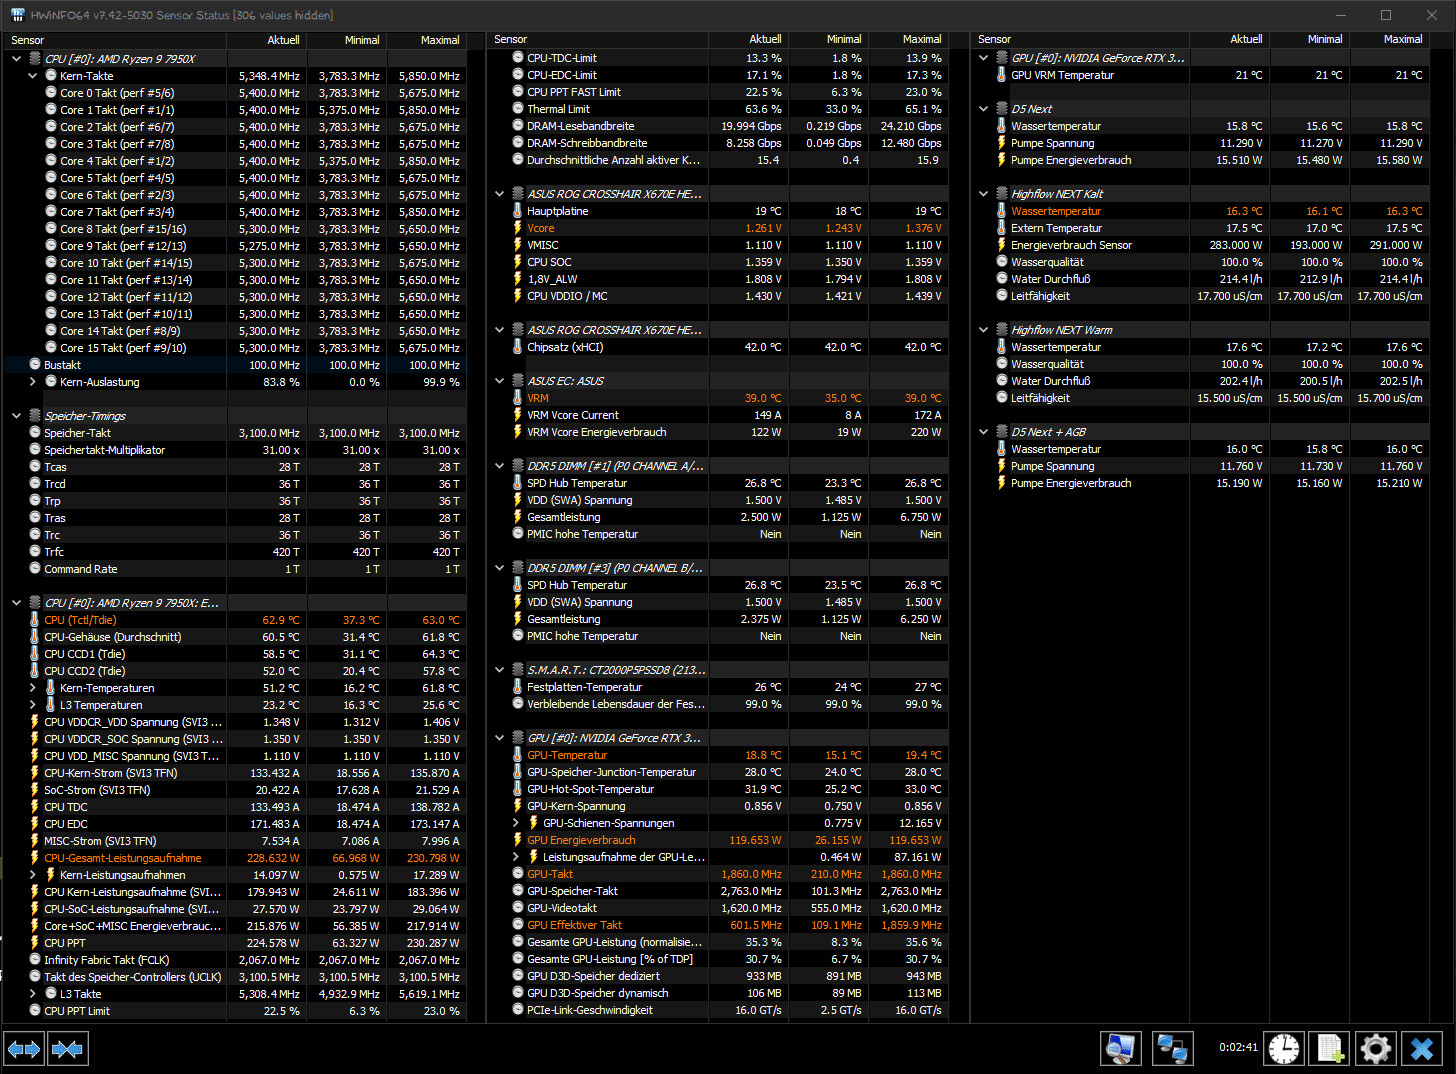This screenshot has height=1074, width=1456.
Task: Click the 5,348.4 MHz Kern-Takte value
Action: pyautogui.click(x=269, y=76)
